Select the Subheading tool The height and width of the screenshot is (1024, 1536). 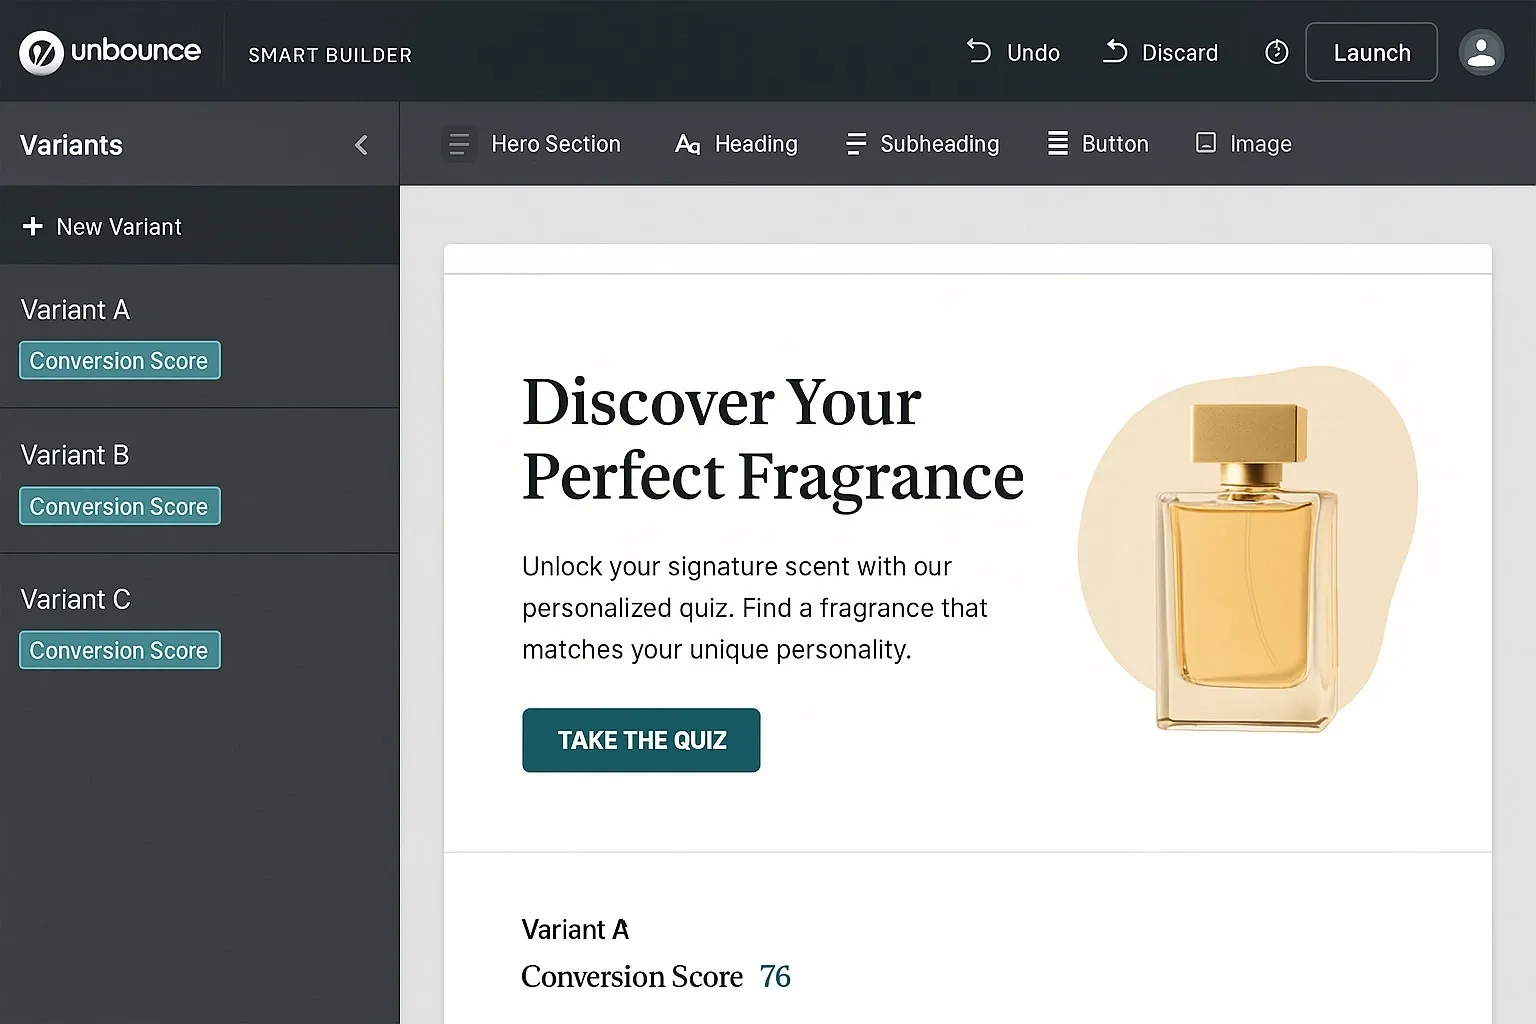click(921, 143)
